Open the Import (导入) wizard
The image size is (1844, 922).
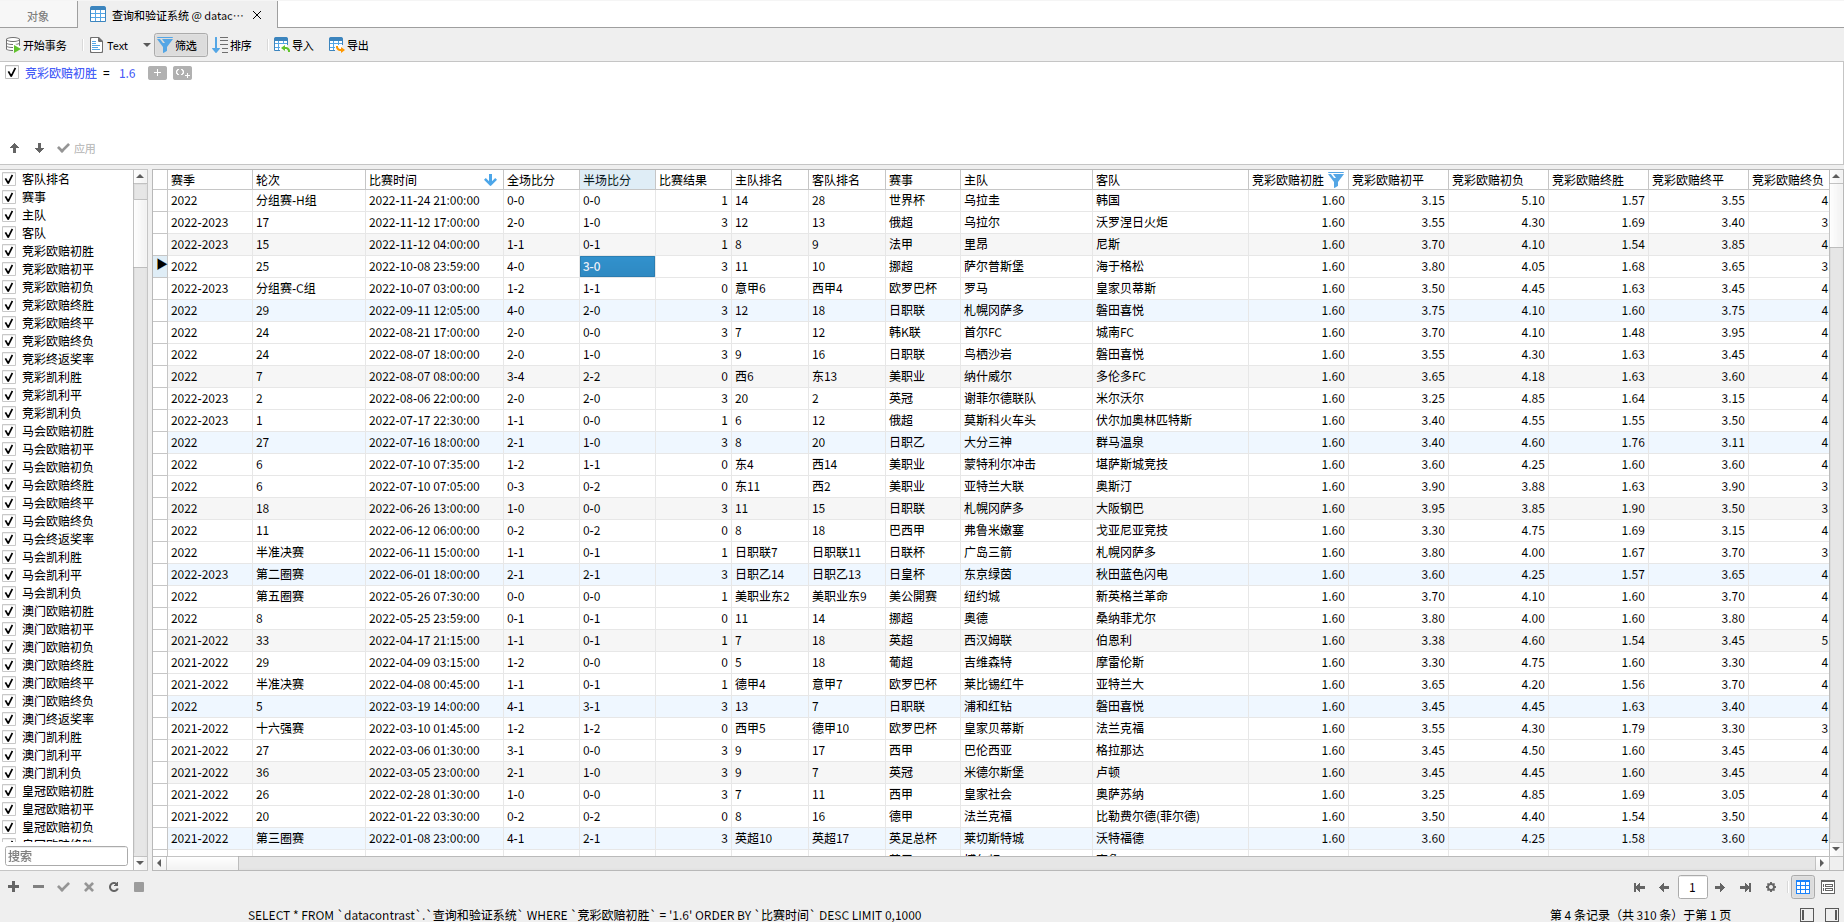[x=294, y=45]
